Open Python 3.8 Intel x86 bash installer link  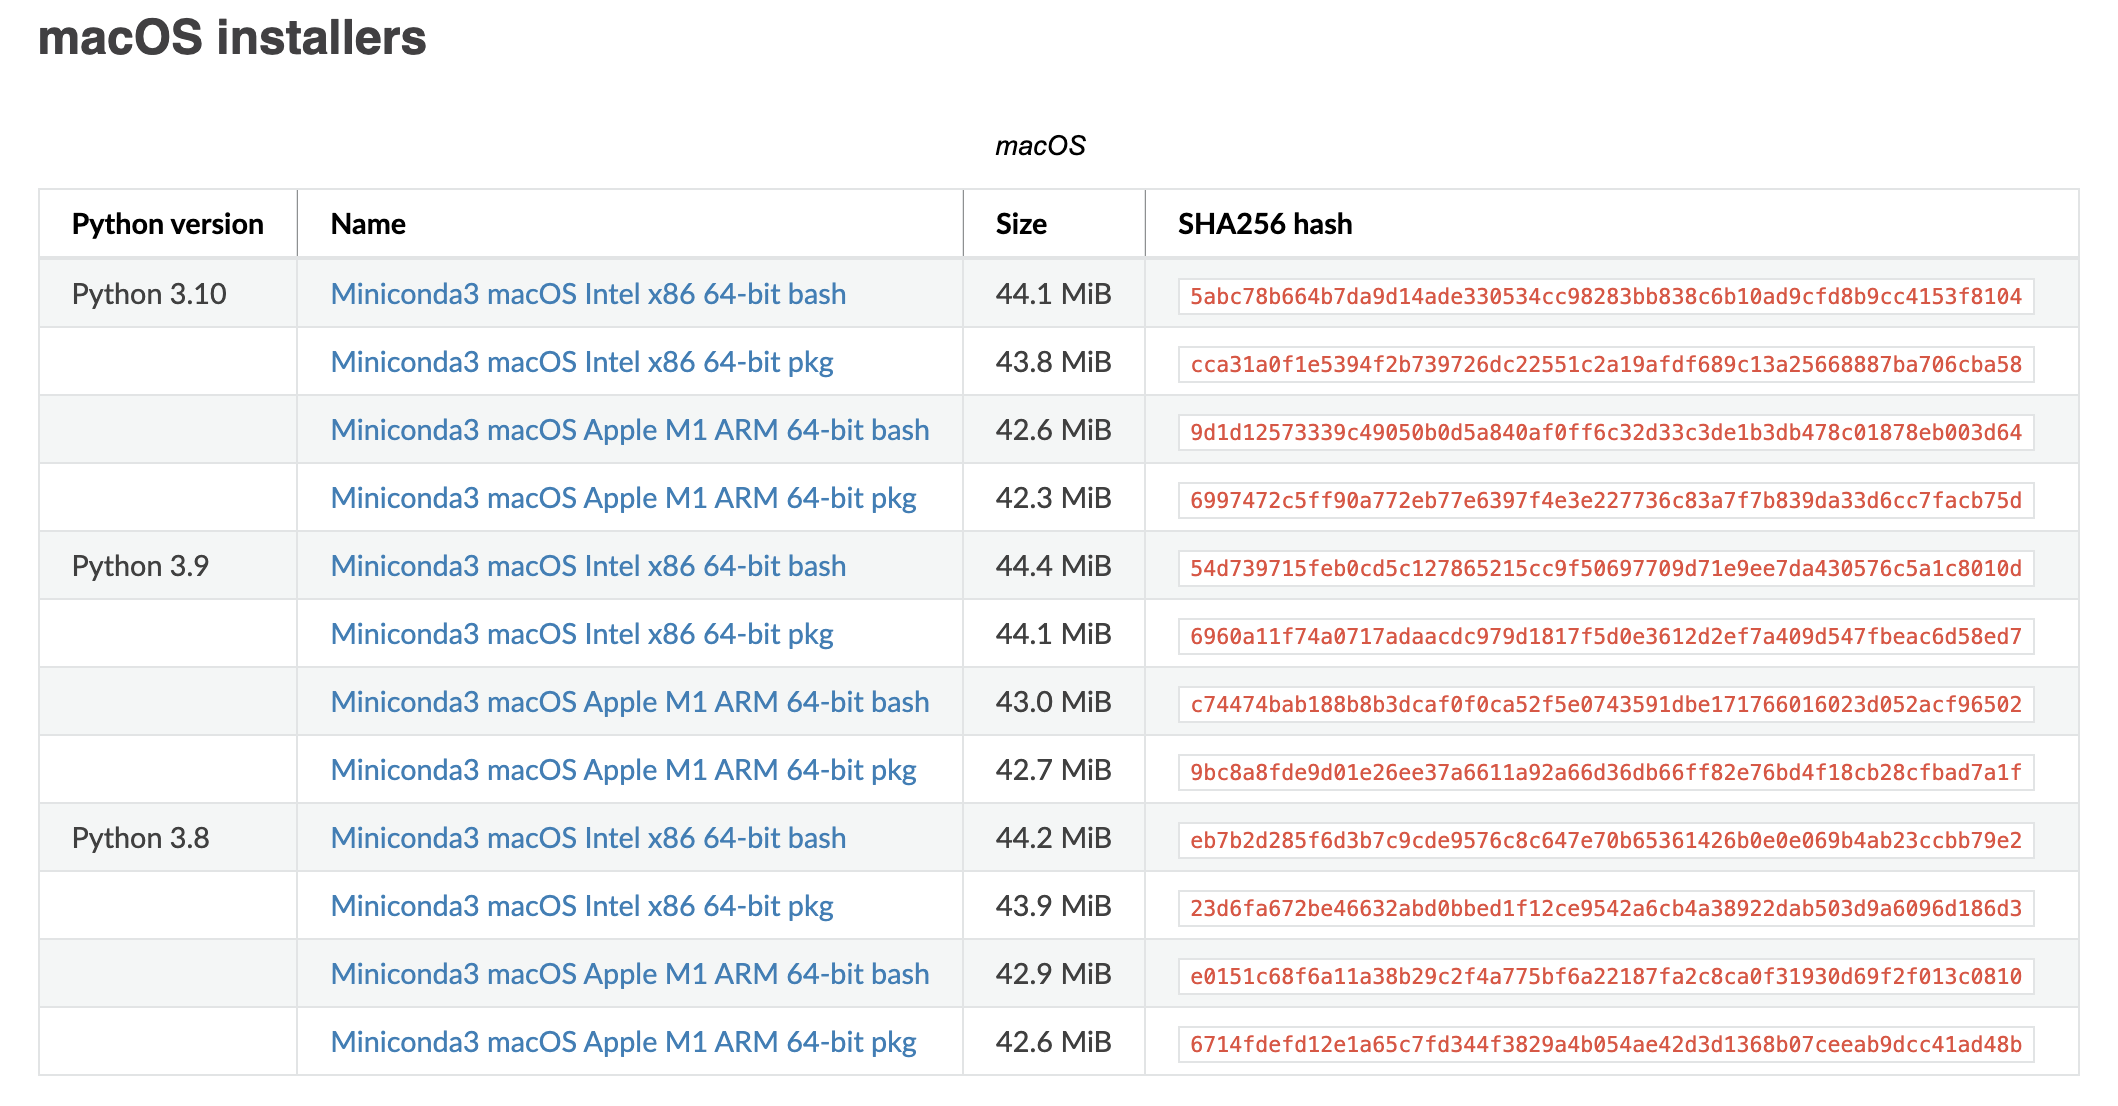[588, 838]
